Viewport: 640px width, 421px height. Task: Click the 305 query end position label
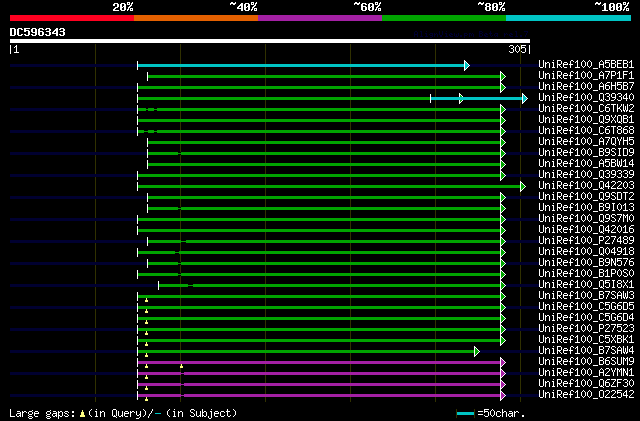[517, 49]
